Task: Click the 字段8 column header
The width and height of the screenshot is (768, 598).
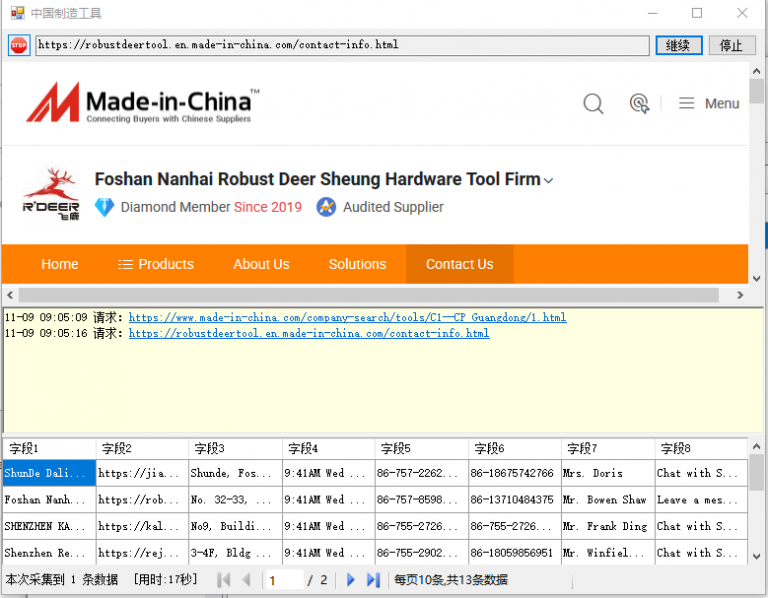Action: coord(701,448)
